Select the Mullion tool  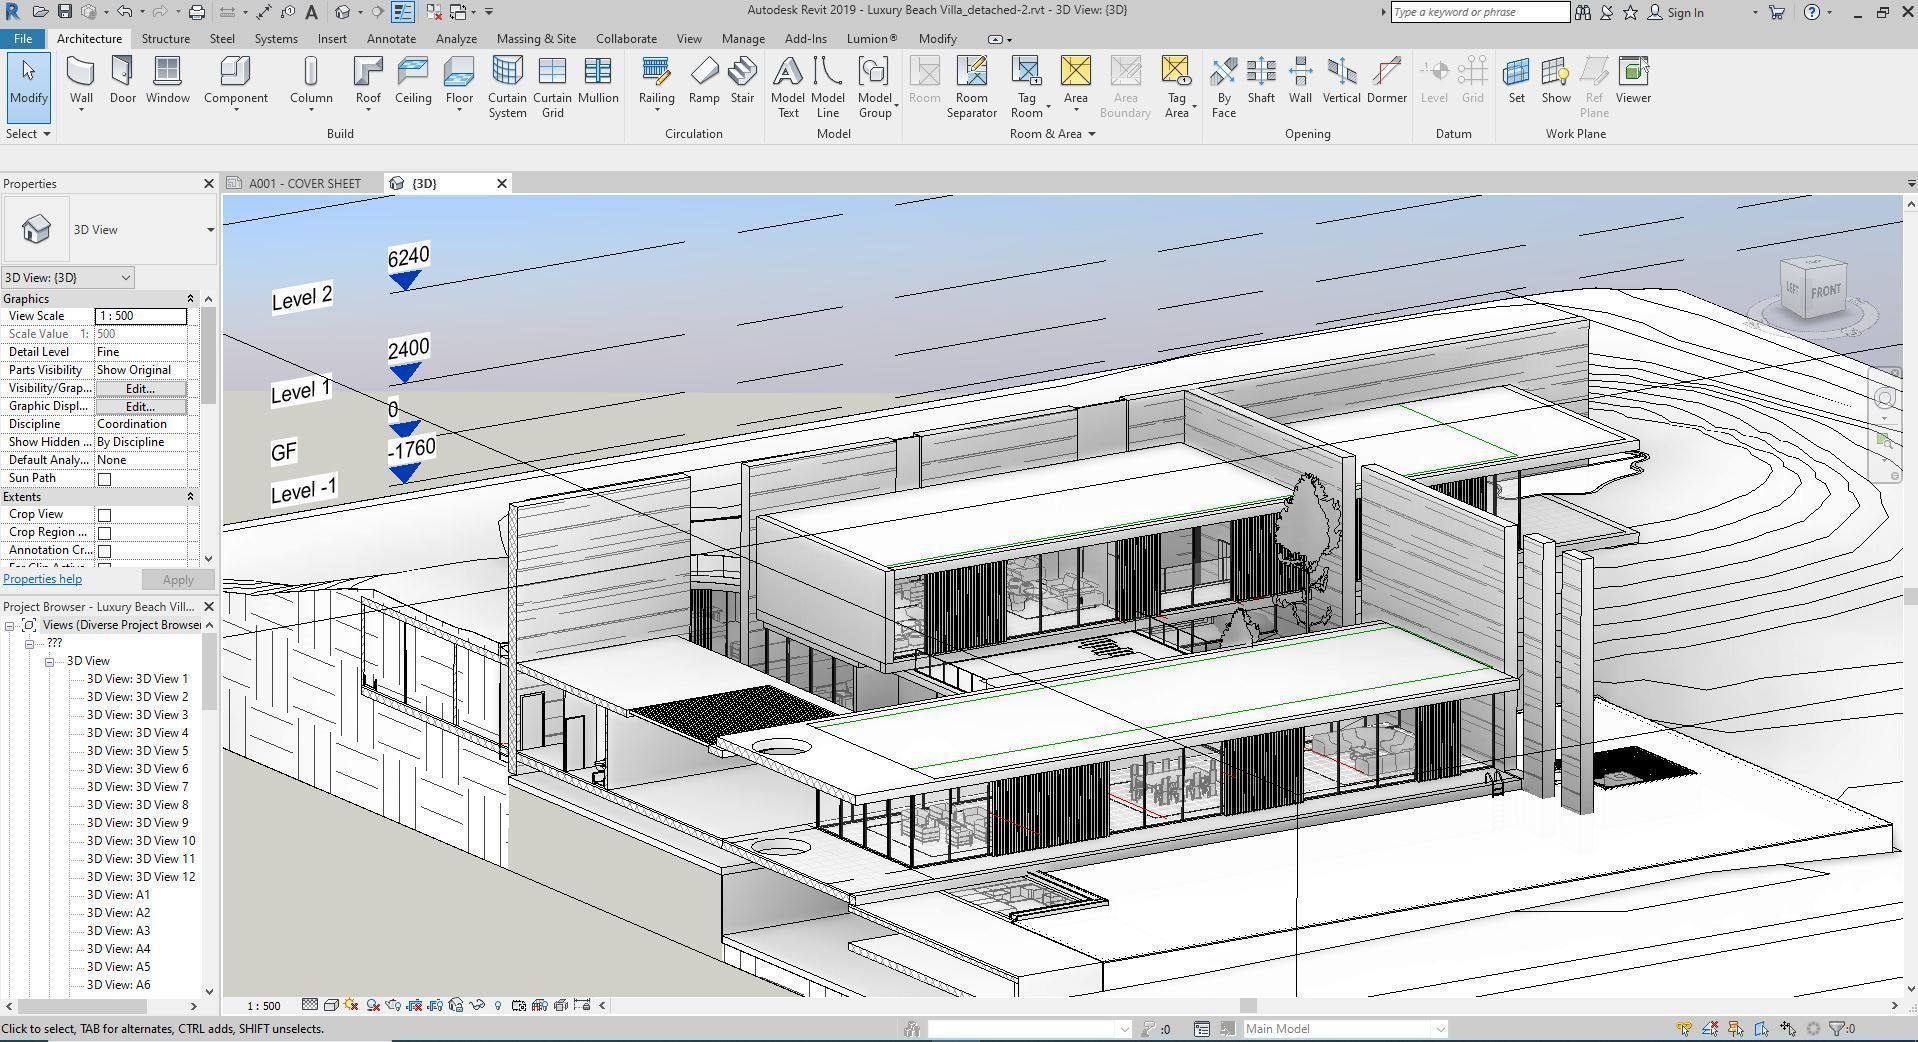click(598, 80)
